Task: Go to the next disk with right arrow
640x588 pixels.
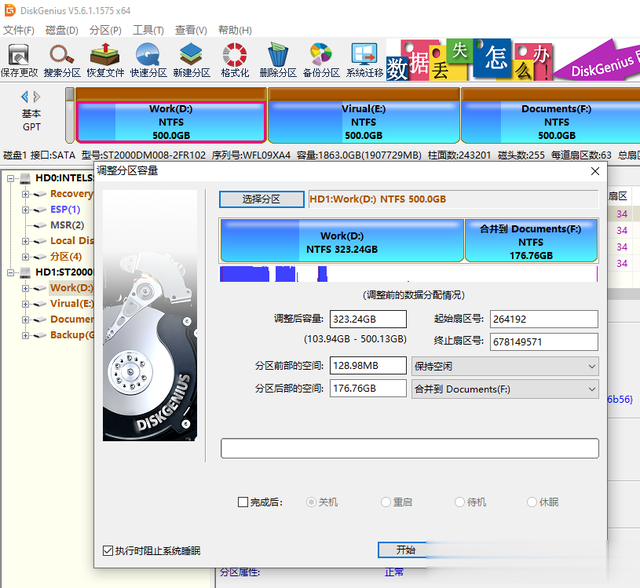Action: (37, 97)
